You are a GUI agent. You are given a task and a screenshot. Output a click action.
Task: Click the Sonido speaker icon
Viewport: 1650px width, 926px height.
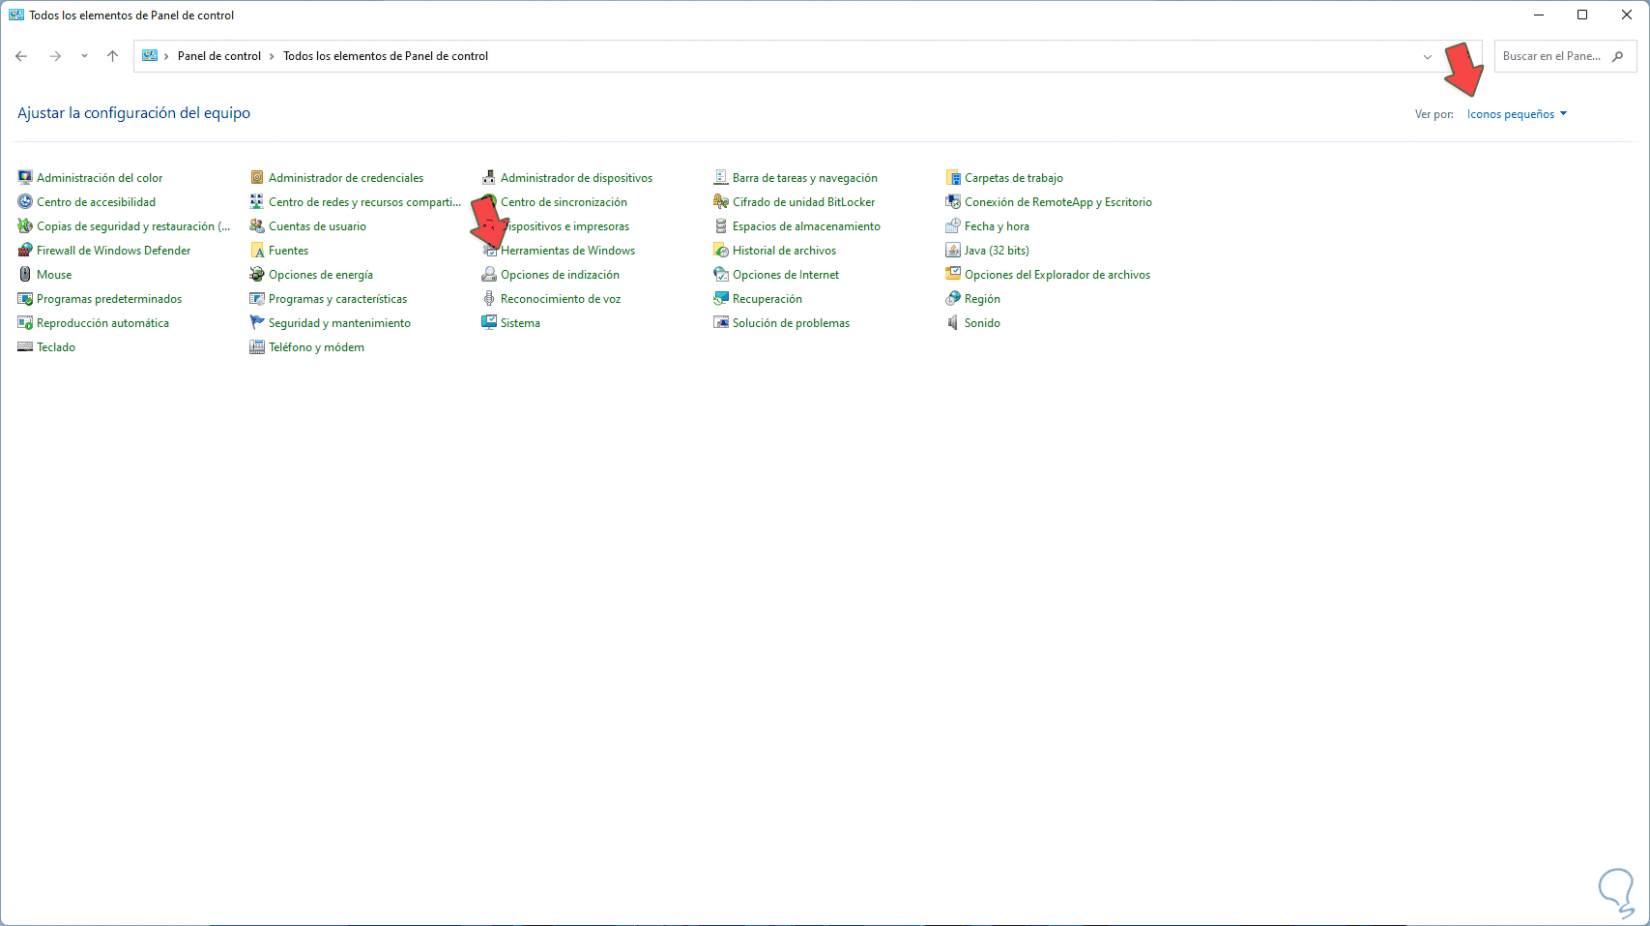953,323
